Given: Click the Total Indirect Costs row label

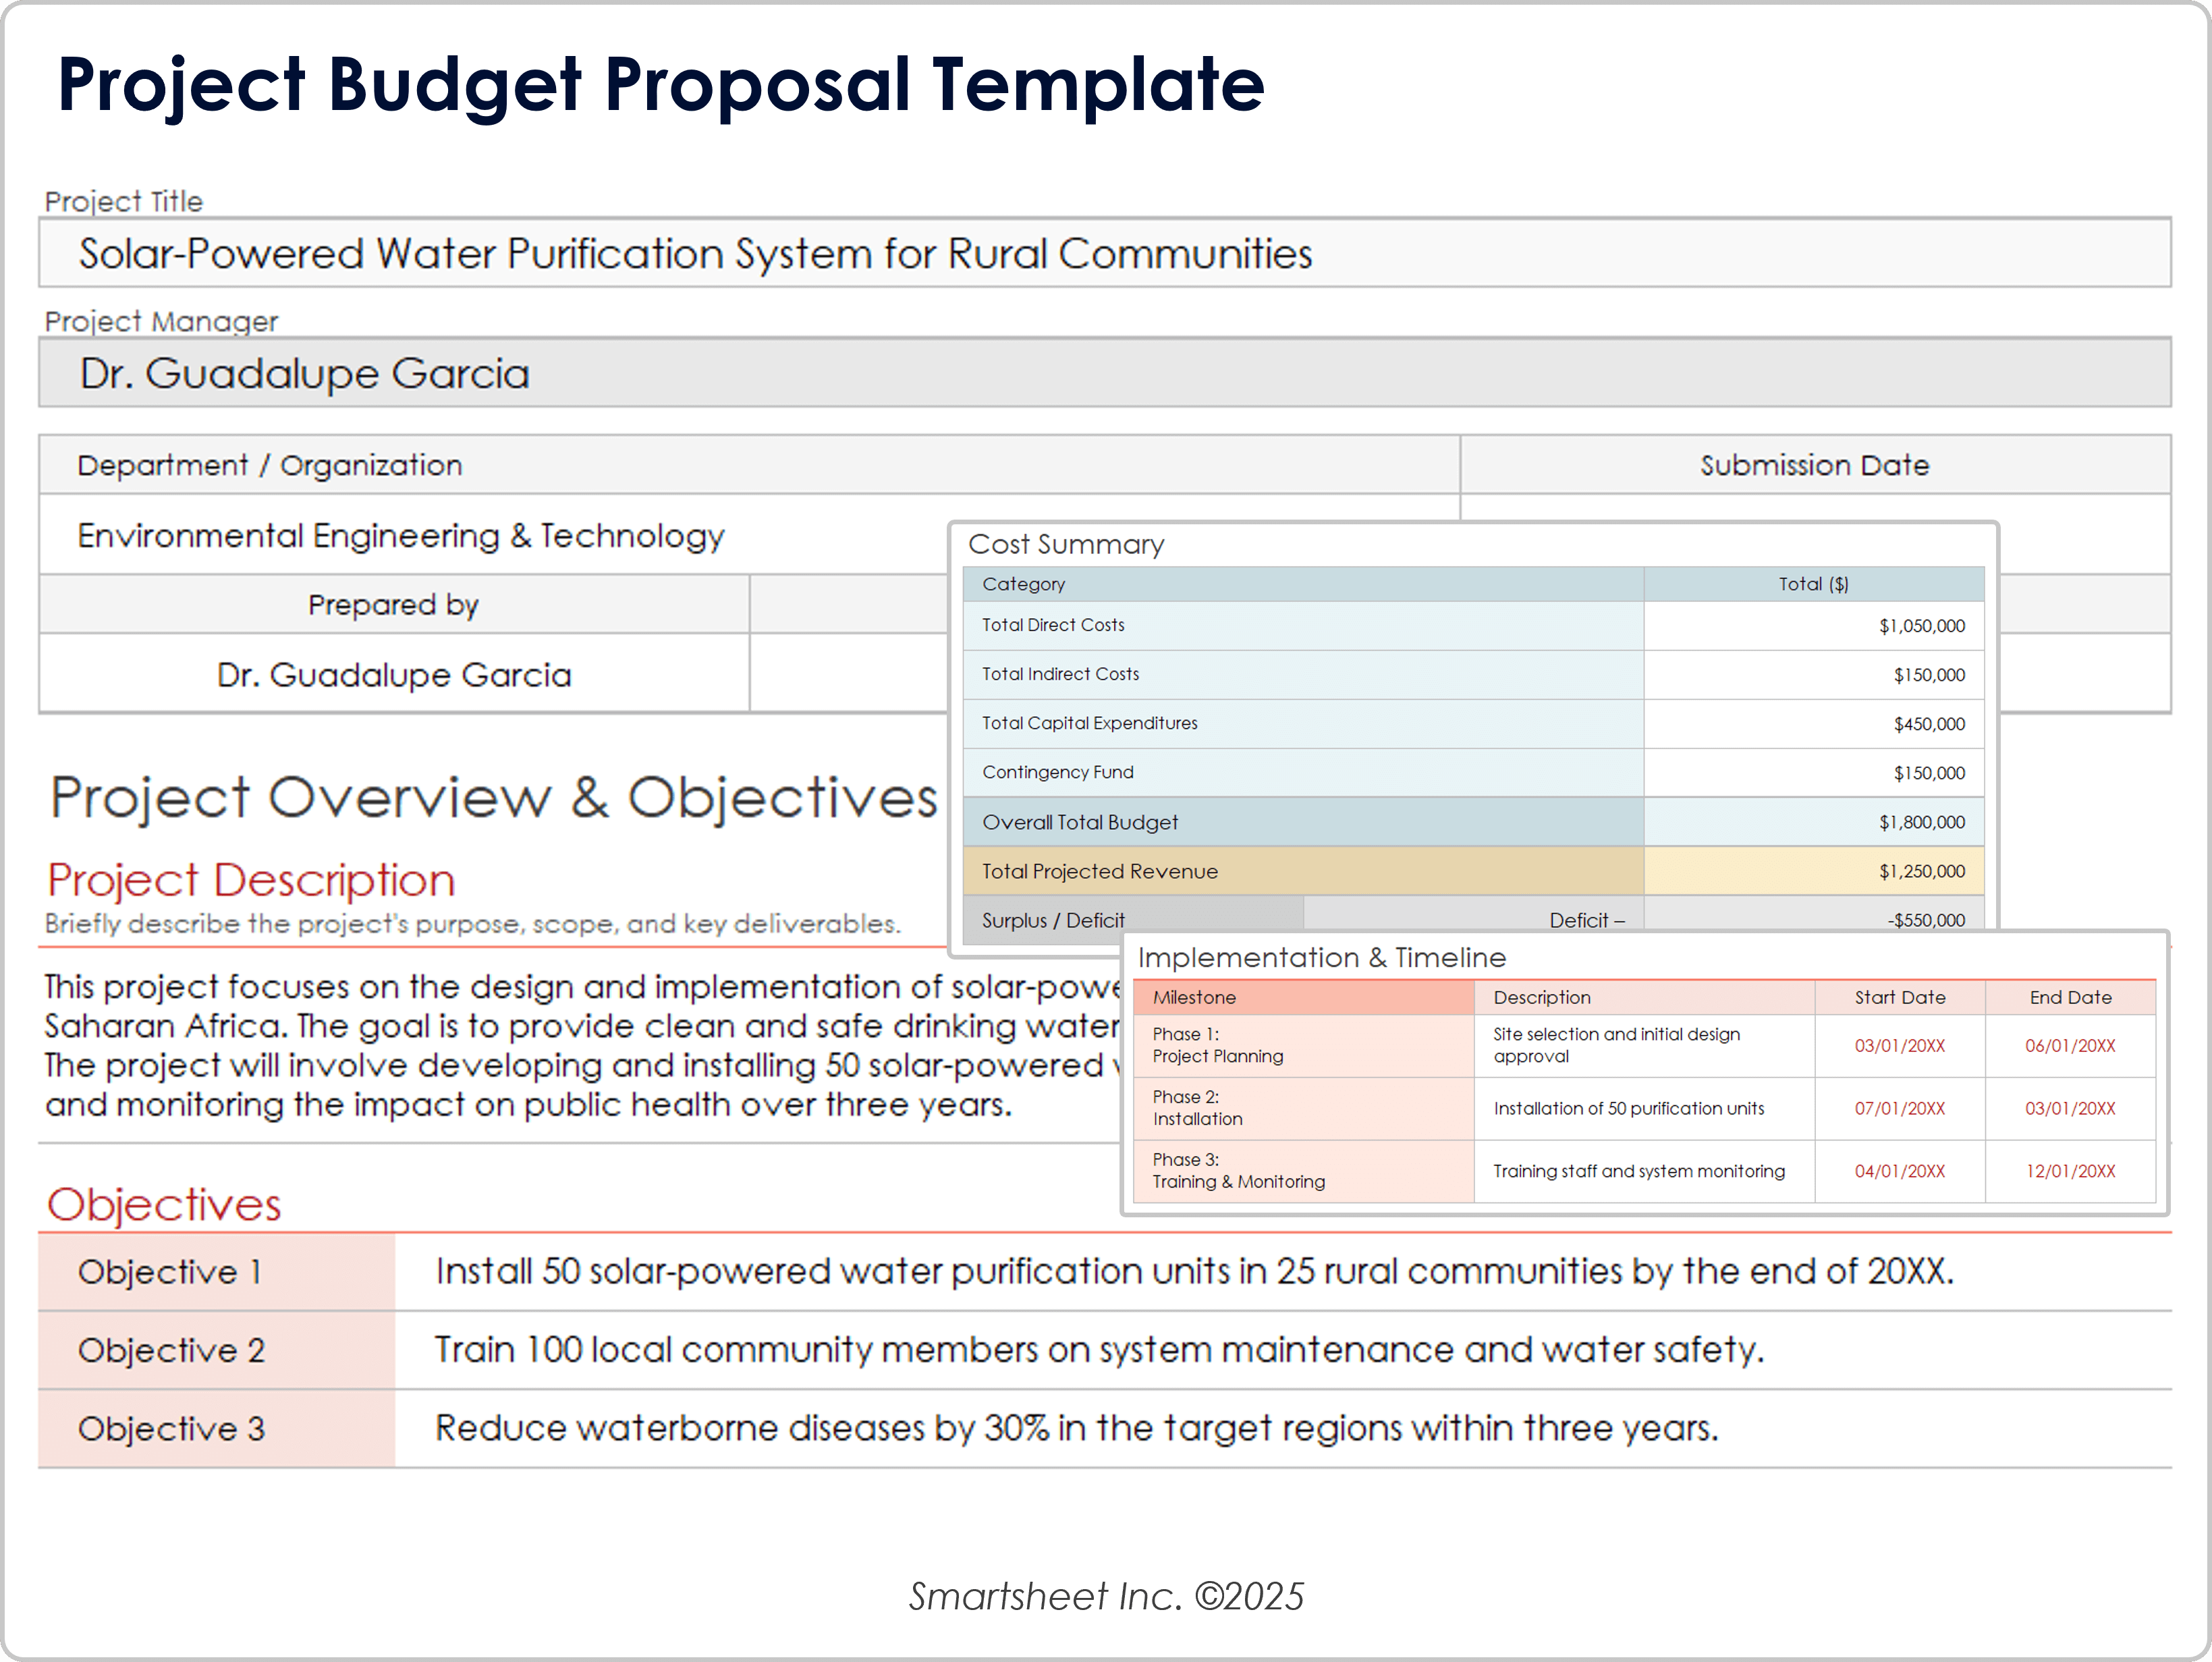Looking at the screenshot, I should pos(1060,674).
